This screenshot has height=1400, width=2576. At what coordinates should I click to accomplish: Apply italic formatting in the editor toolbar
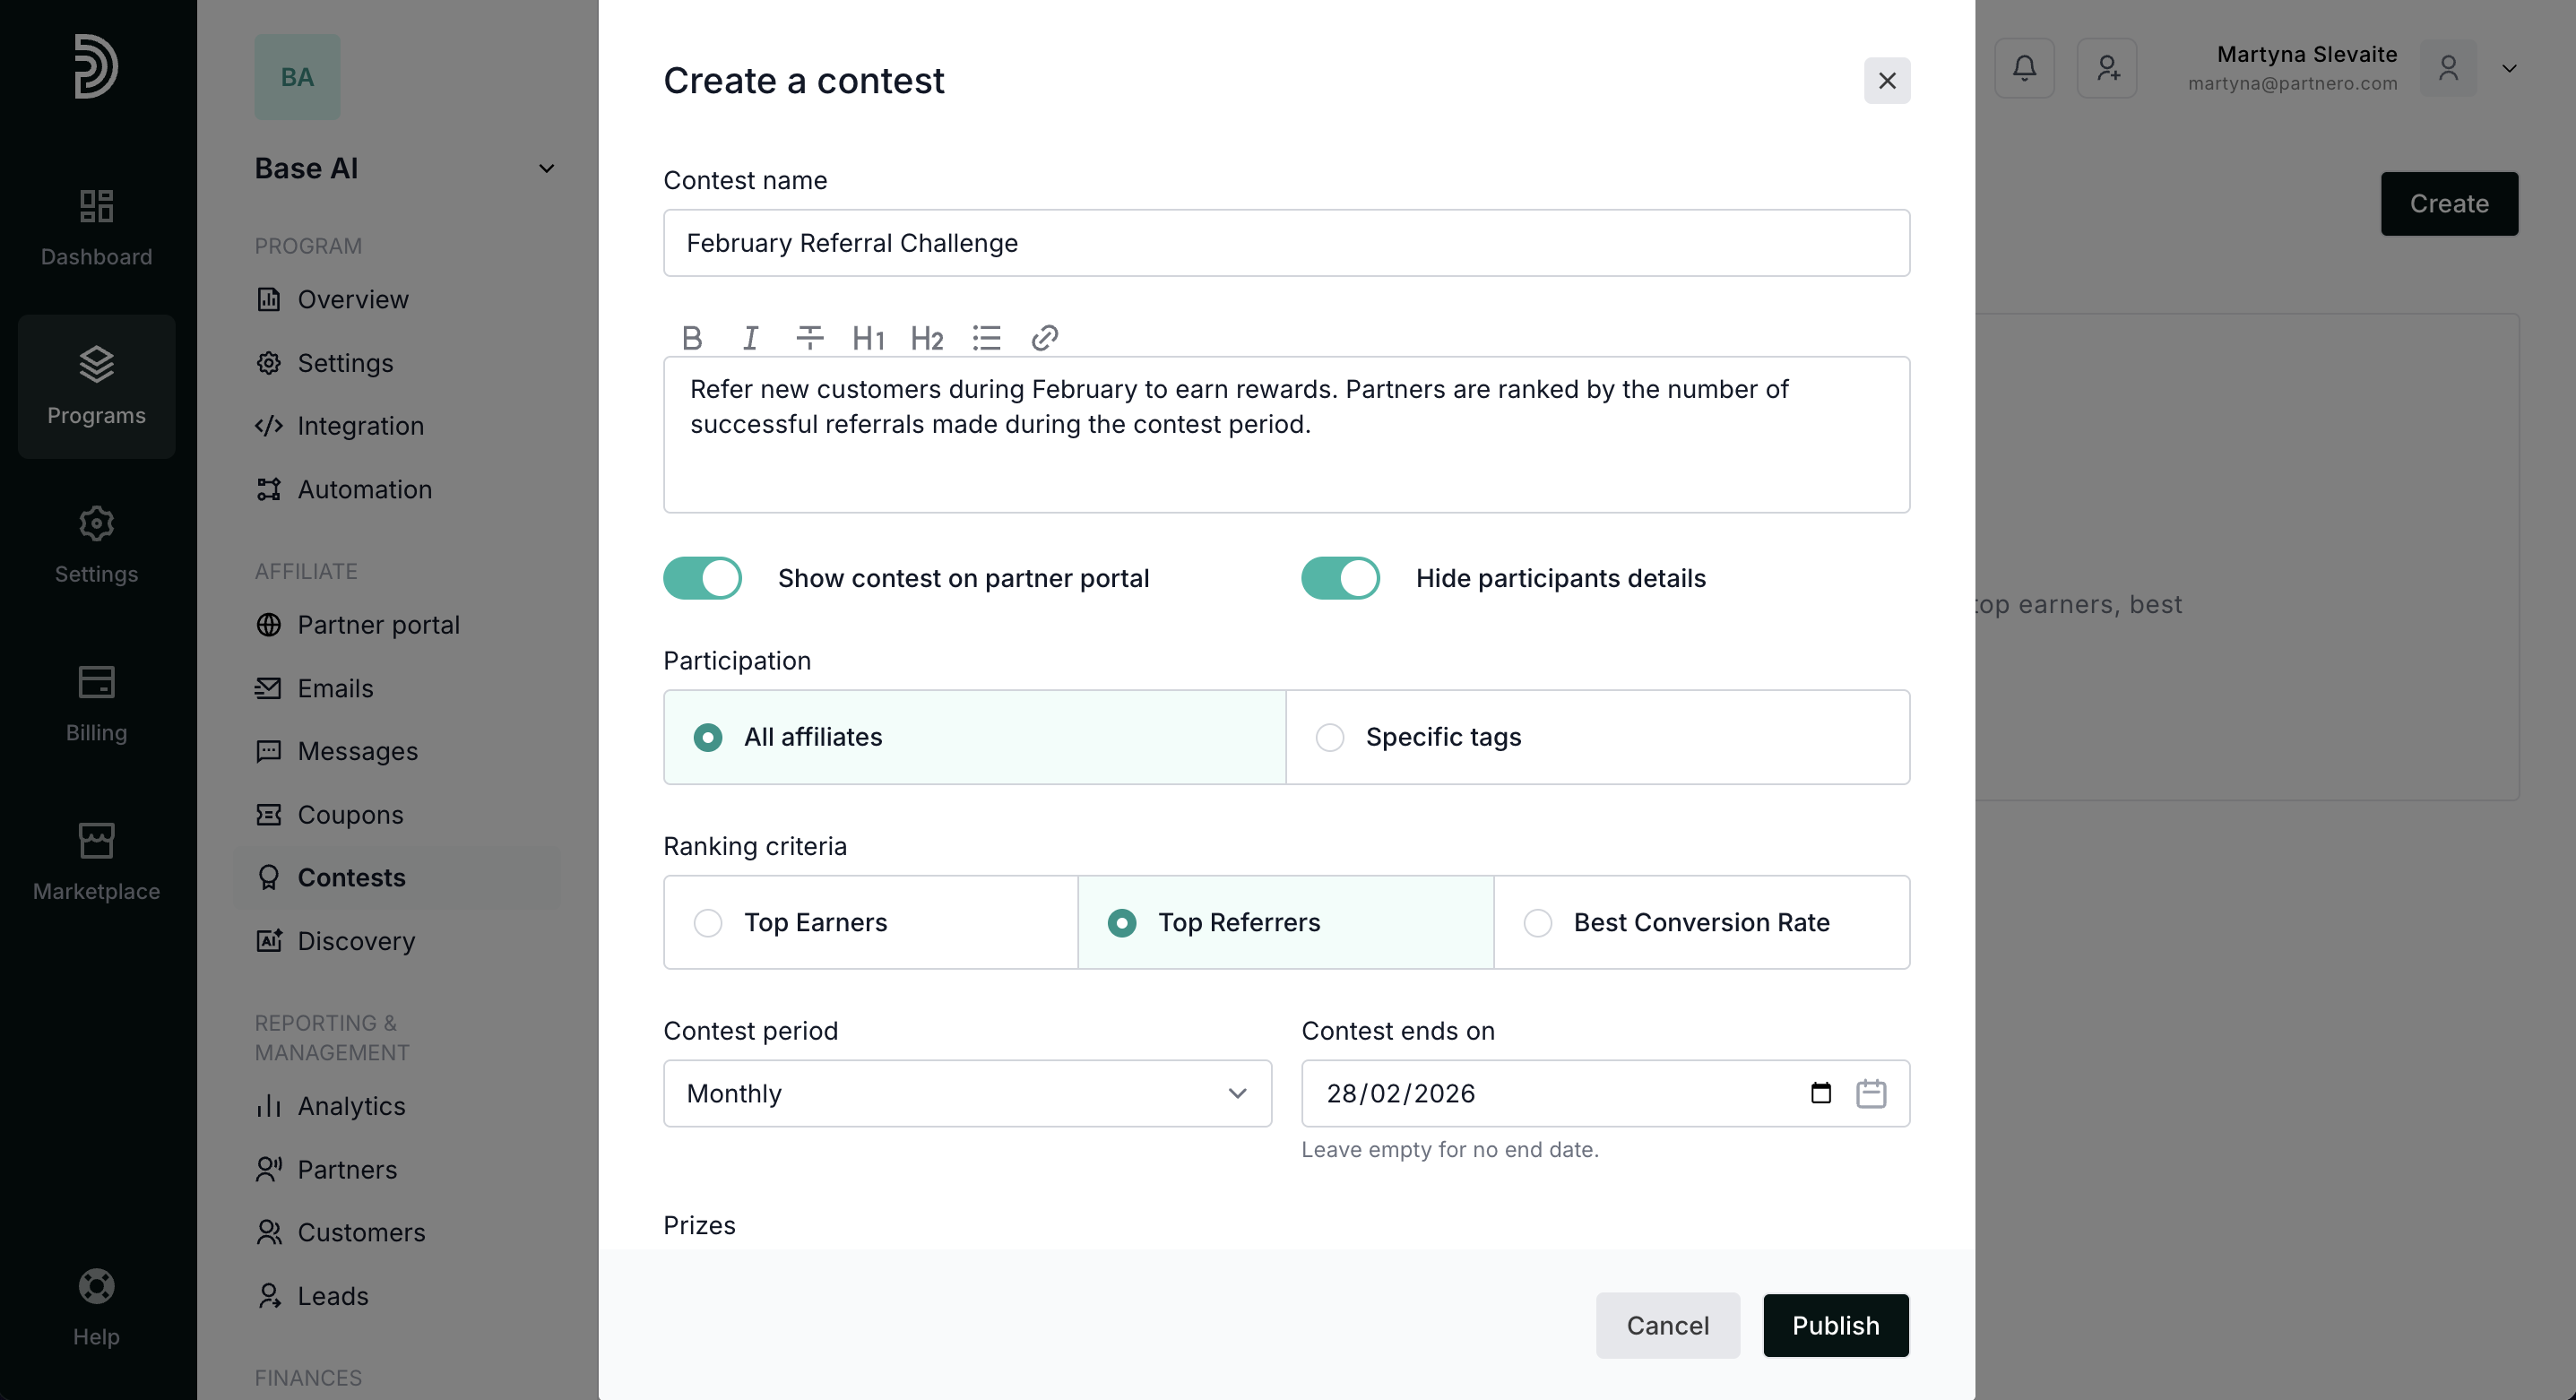750,338
